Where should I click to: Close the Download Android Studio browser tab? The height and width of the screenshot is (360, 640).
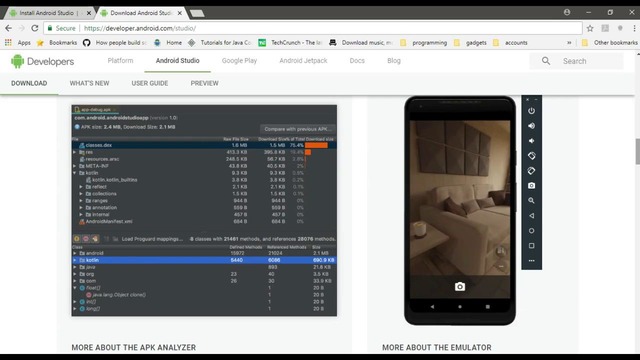pyautogui.click(x=180, y=13)
